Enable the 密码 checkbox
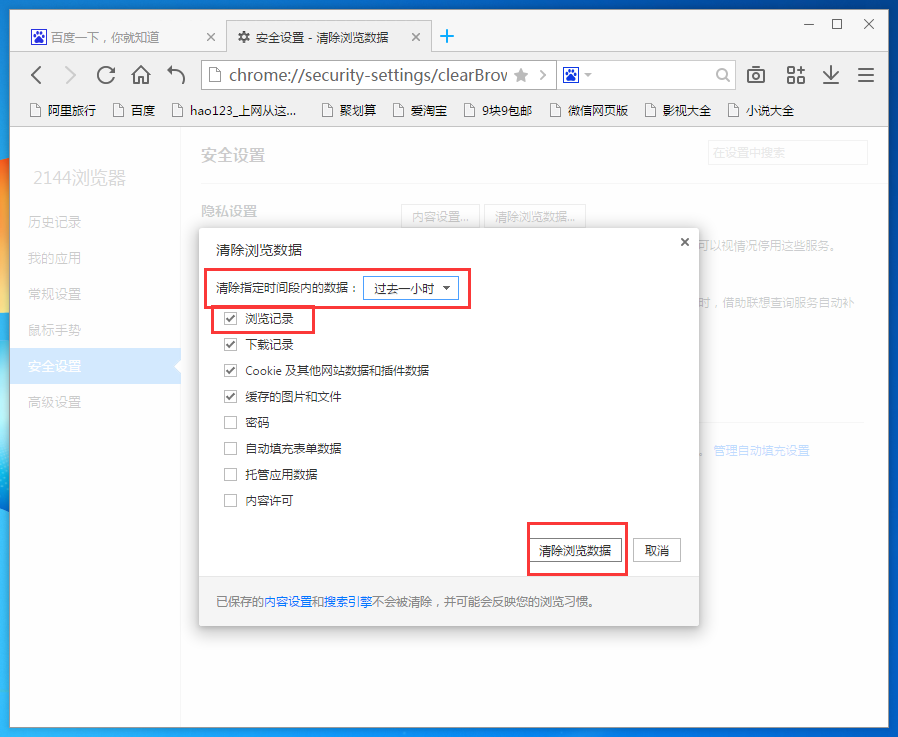The height and width of the screenshot is (737, 898). 230,422
